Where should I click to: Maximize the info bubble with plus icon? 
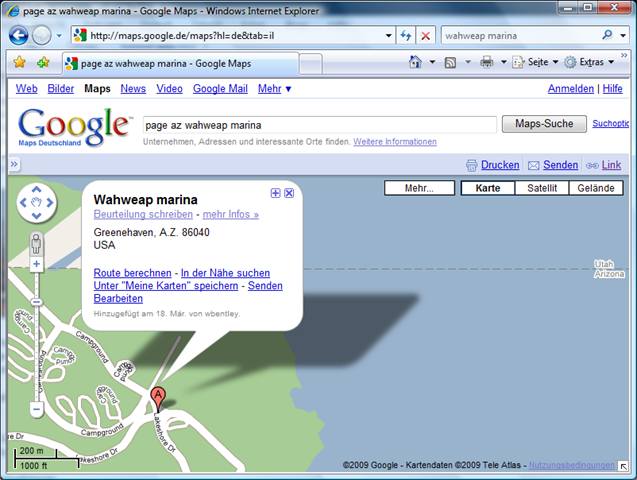(x=275, y=193)
